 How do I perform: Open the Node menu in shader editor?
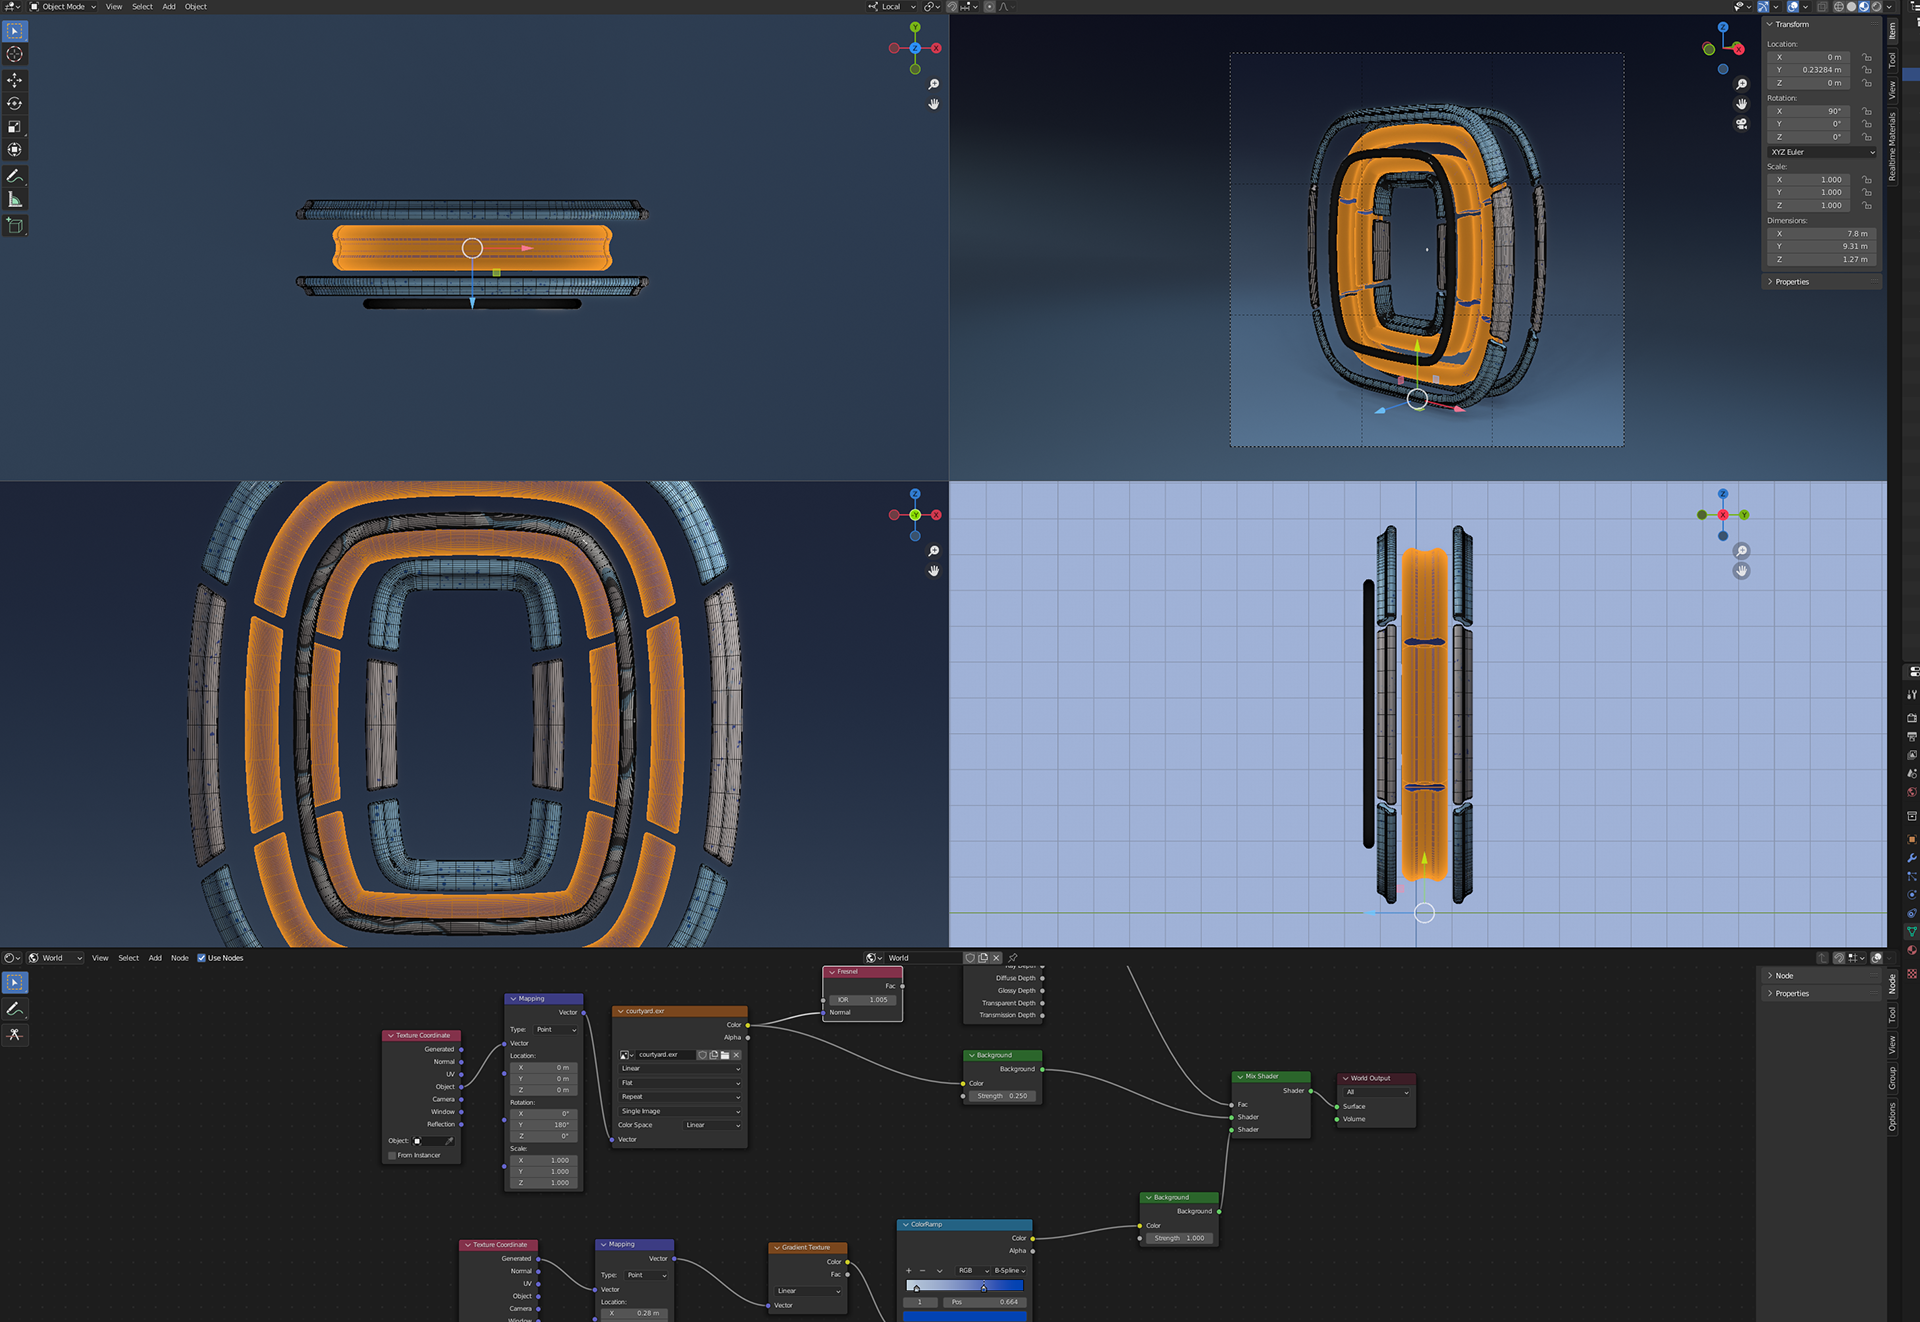pyautogui.click(x=179, y=958)
